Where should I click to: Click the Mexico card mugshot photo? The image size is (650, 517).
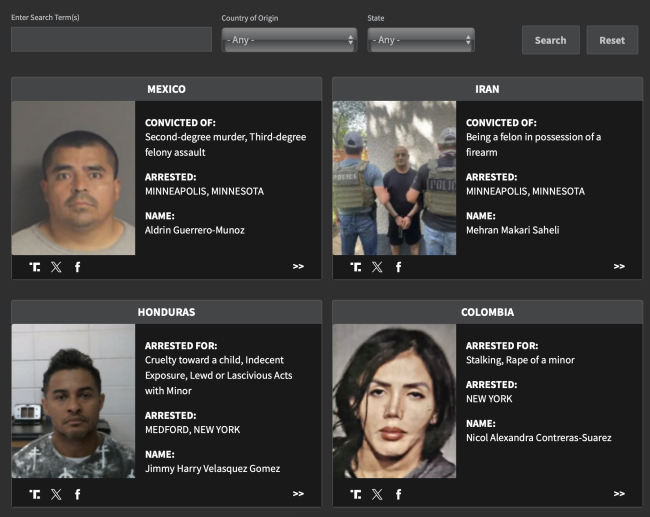pos(73,178)
